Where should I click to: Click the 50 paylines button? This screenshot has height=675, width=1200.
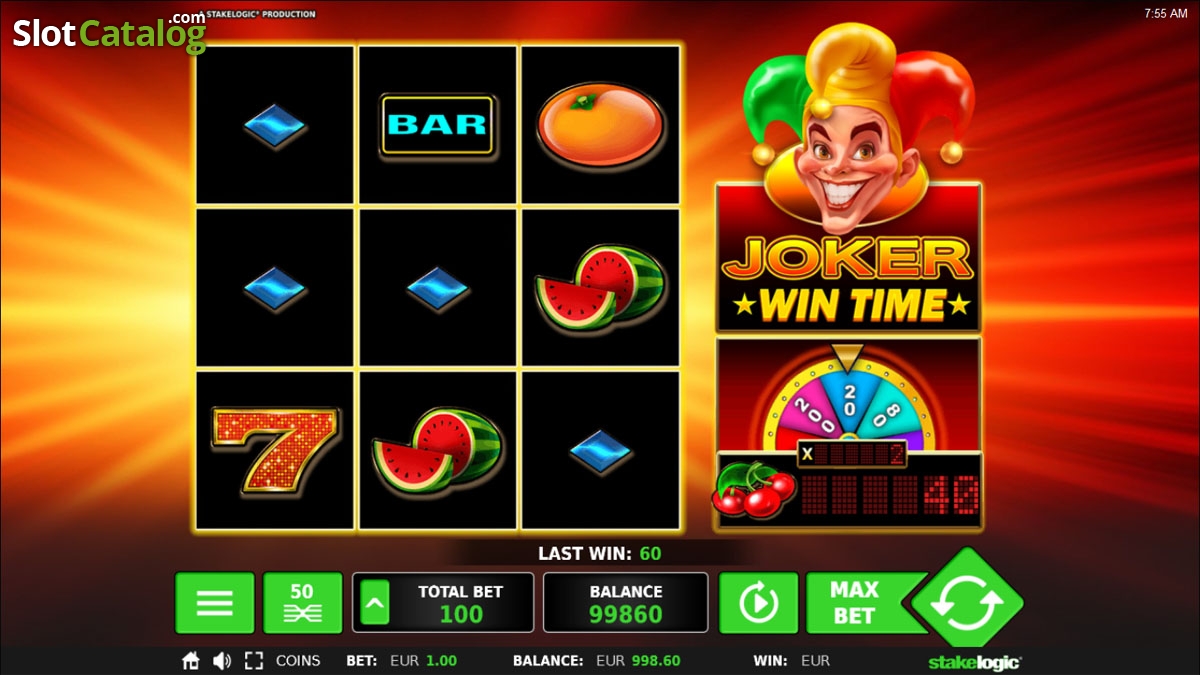click(x=302, y=603)
